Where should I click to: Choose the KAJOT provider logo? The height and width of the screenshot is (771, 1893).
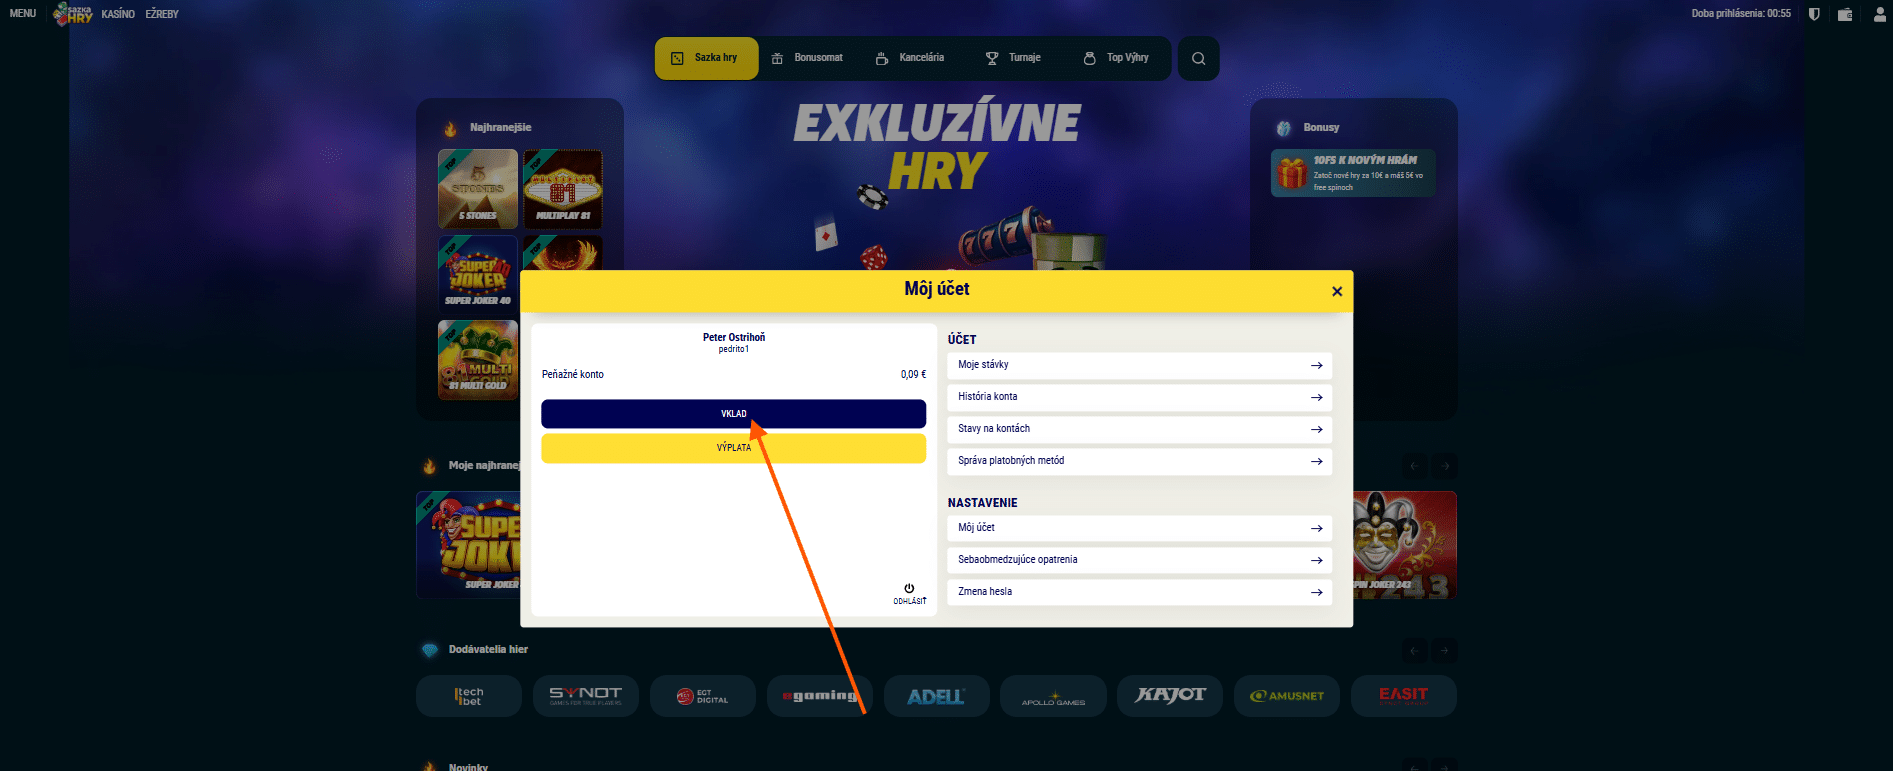coord(1170,696)
